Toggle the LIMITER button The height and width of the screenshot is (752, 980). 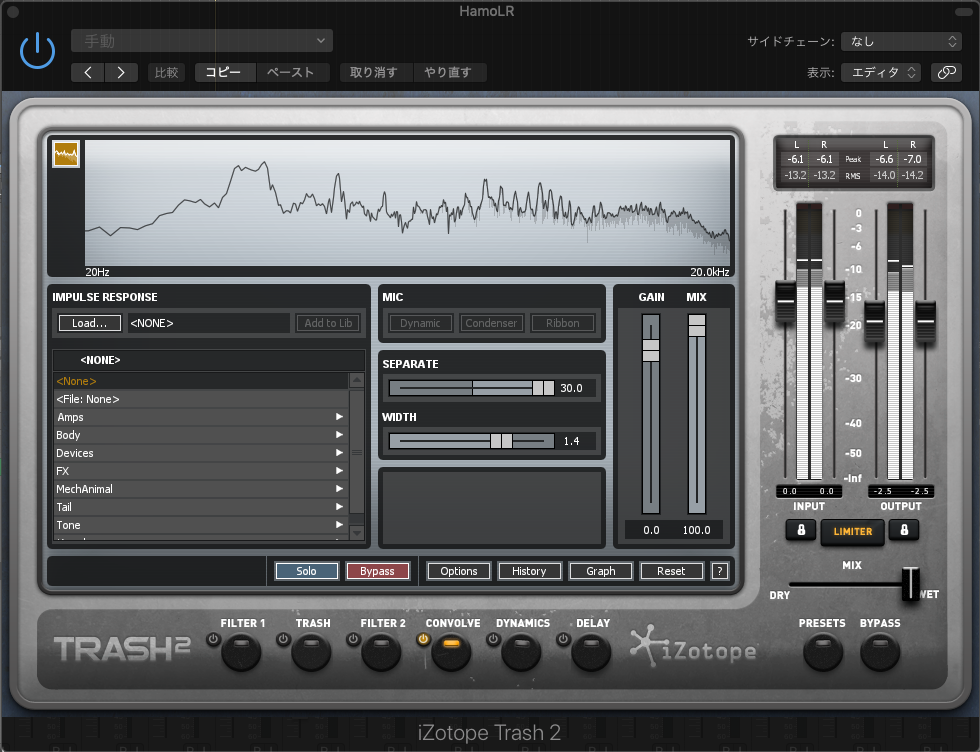[852, 531]
